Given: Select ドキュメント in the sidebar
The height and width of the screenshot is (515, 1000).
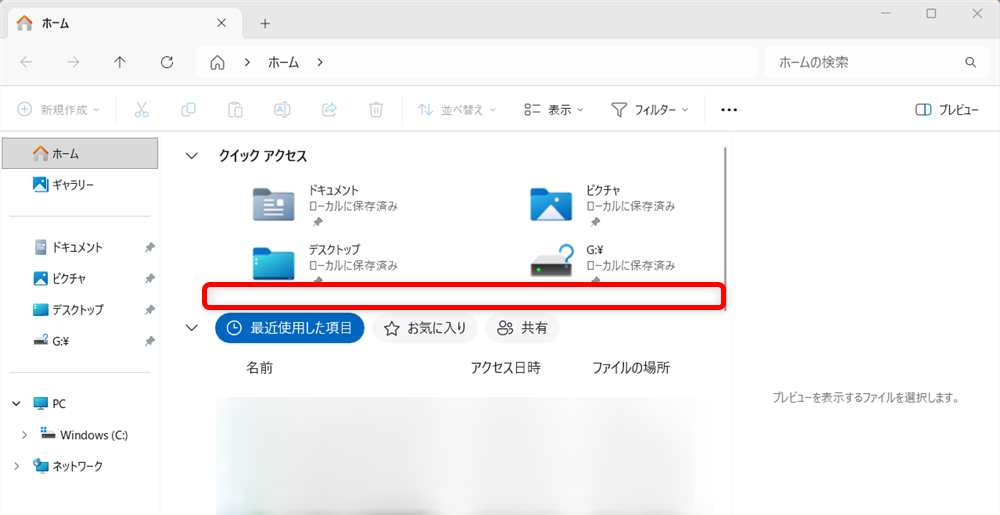Looking at the screenshot, I should (80, 247).
